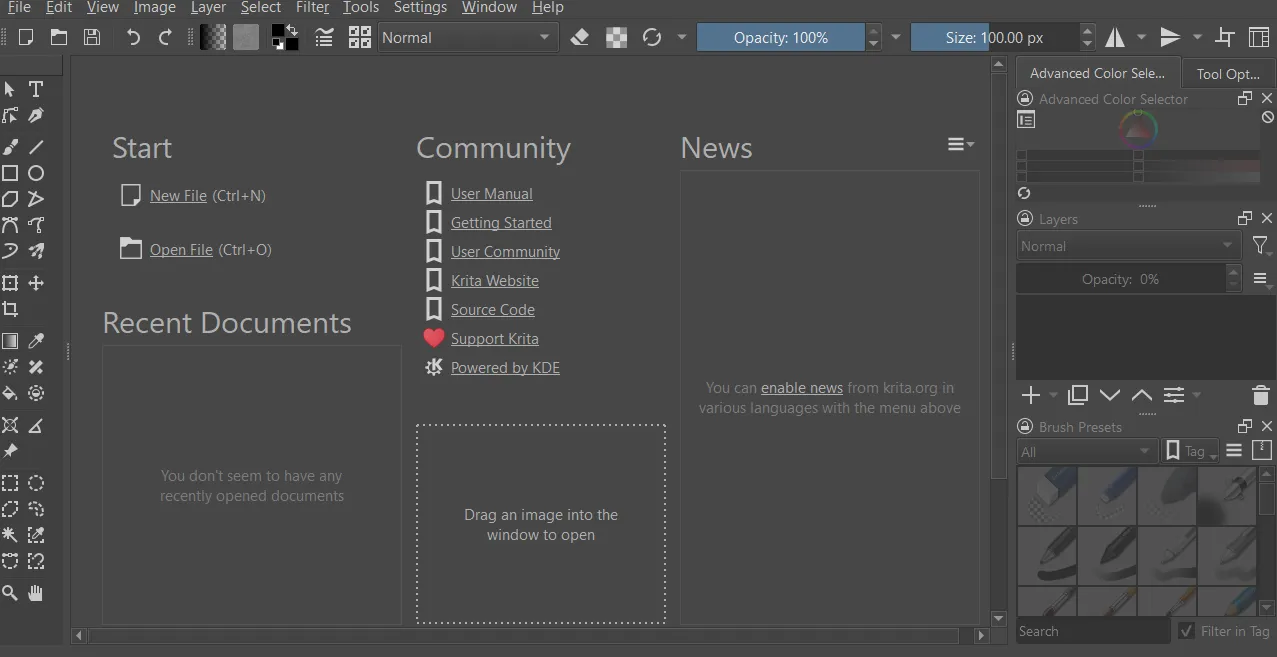Toggle the Eraser mode button
1277x657 pixels.
coord(579,38)
